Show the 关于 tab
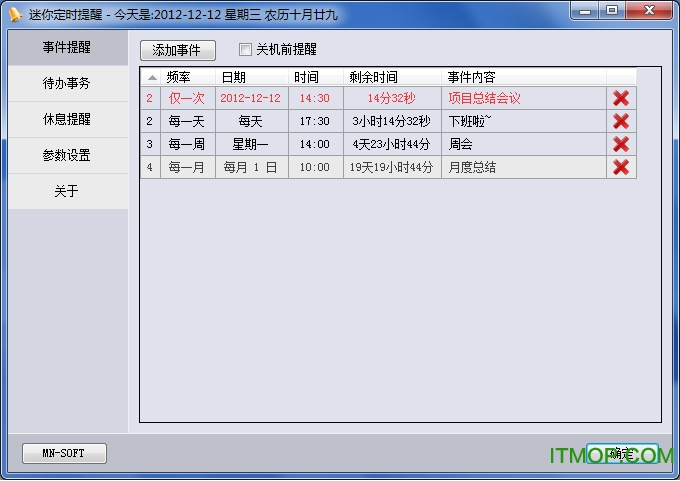Image resolution: width=680 pixels, height=481 pixels. click(x=68, y=191)
